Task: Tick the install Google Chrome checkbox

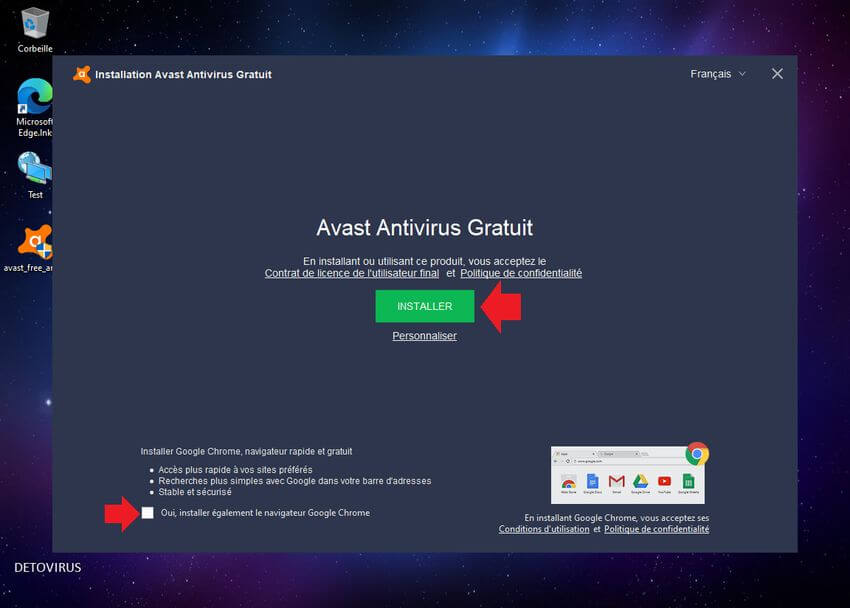Action: tap(147, 513)
